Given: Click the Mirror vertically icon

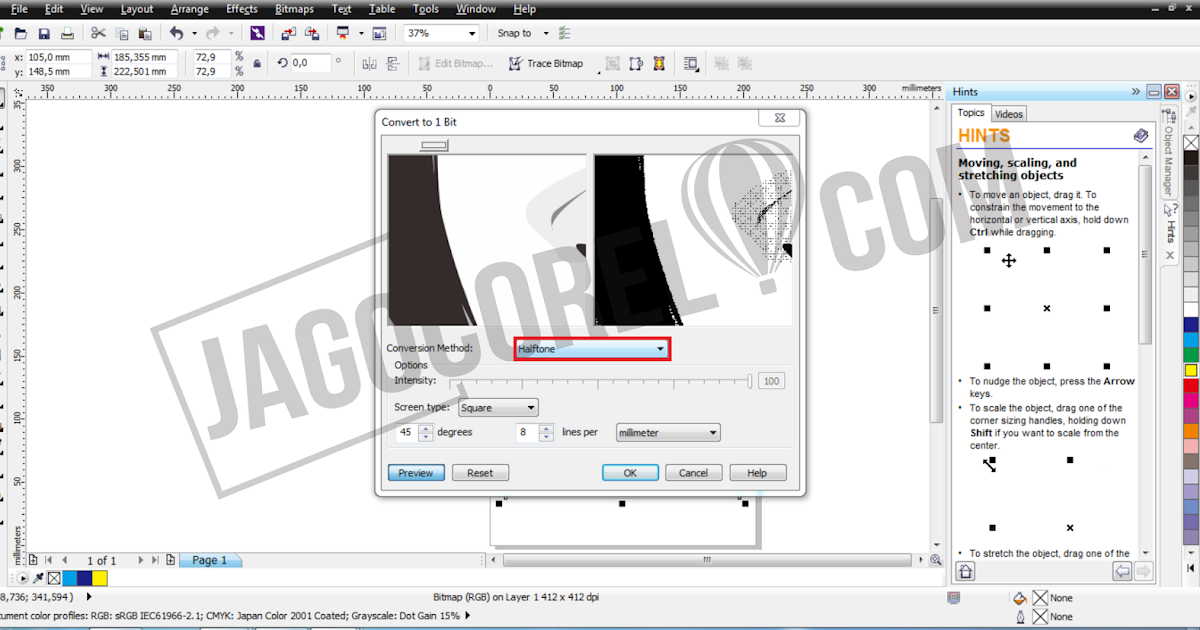Looking at the screenshot, I should [393, 63].
